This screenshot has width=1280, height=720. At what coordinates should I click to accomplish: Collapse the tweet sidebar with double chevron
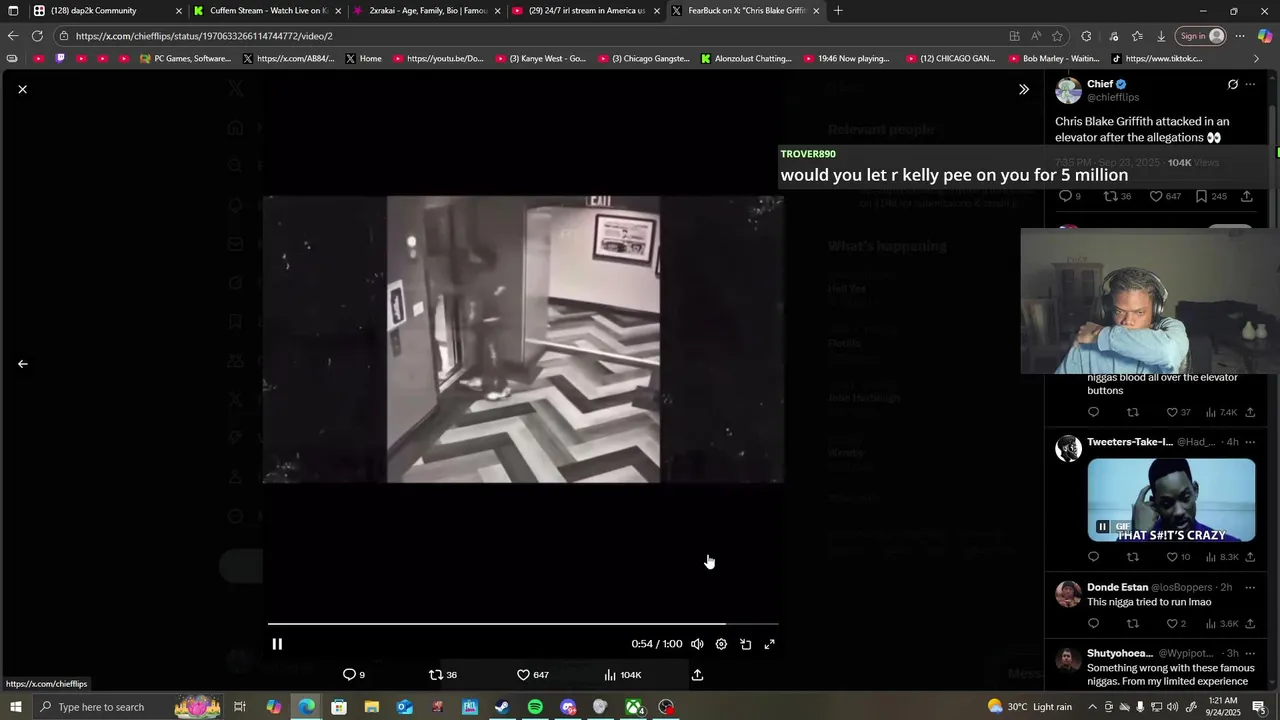pyautogui.click(x=1023, y=89)
